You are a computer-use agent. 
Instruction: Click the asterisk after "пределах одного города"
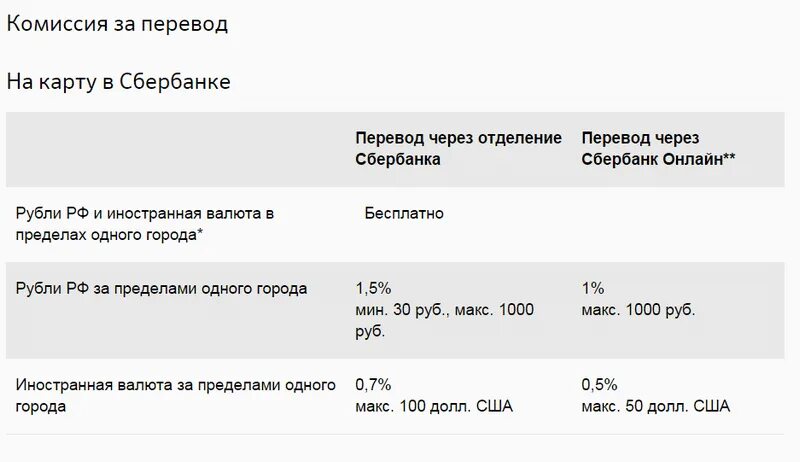200,233
